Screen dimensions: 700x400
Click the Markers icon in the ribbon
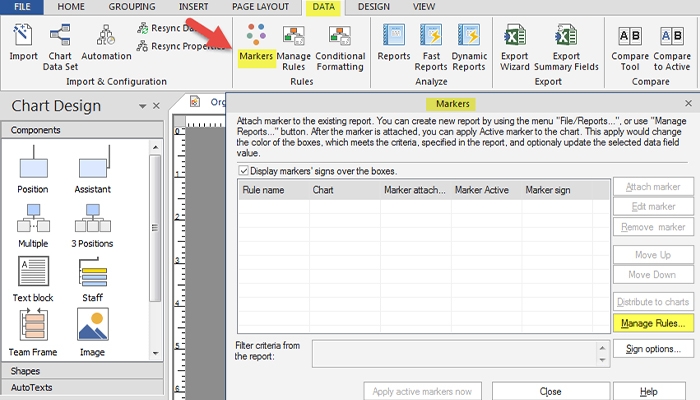tap(257, 44)
